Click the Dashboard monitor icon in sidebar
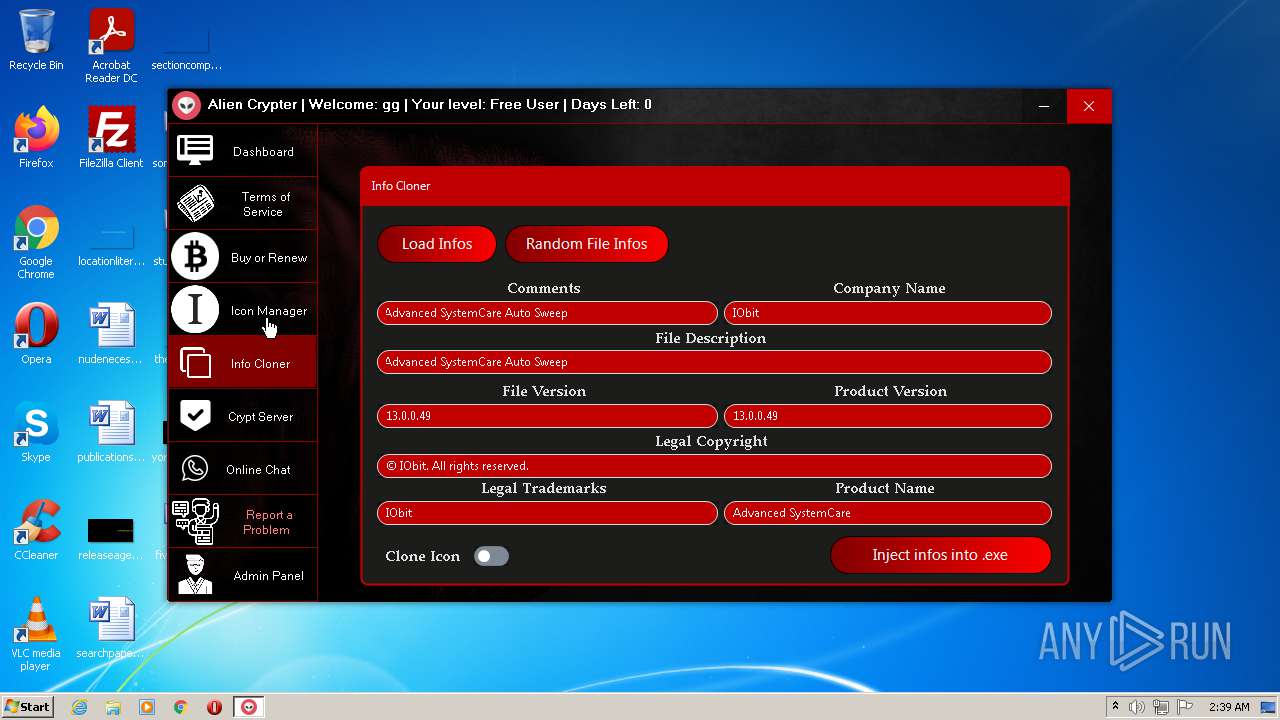 (x=195, y=151)
